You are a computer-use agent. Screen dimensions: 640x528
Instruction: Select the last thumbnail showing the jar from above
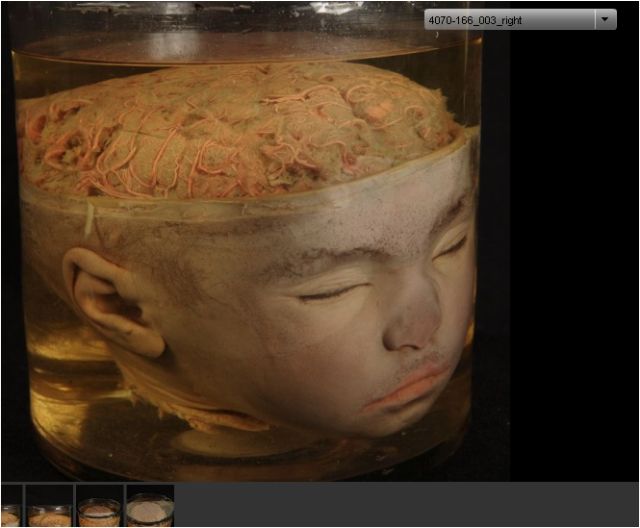click(x=150, y=505)
